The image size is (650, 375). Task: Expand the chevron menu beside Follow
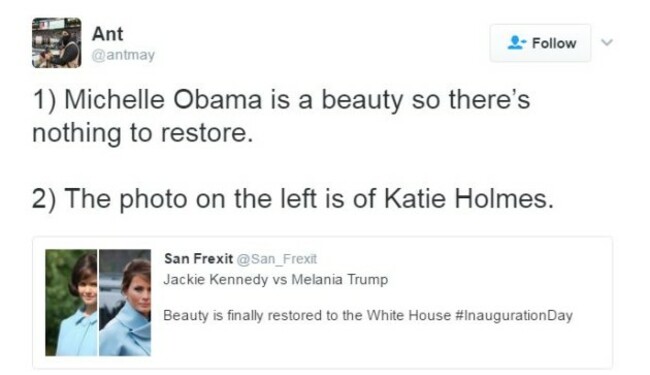point(607,42)
